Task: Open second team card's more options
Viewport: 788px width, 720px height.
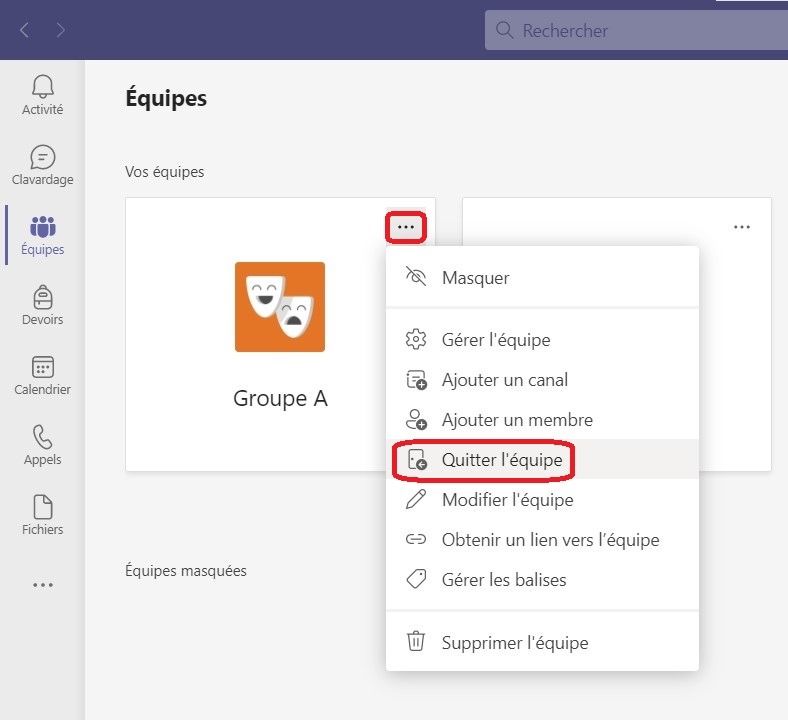Action: [x=741, y=227]
